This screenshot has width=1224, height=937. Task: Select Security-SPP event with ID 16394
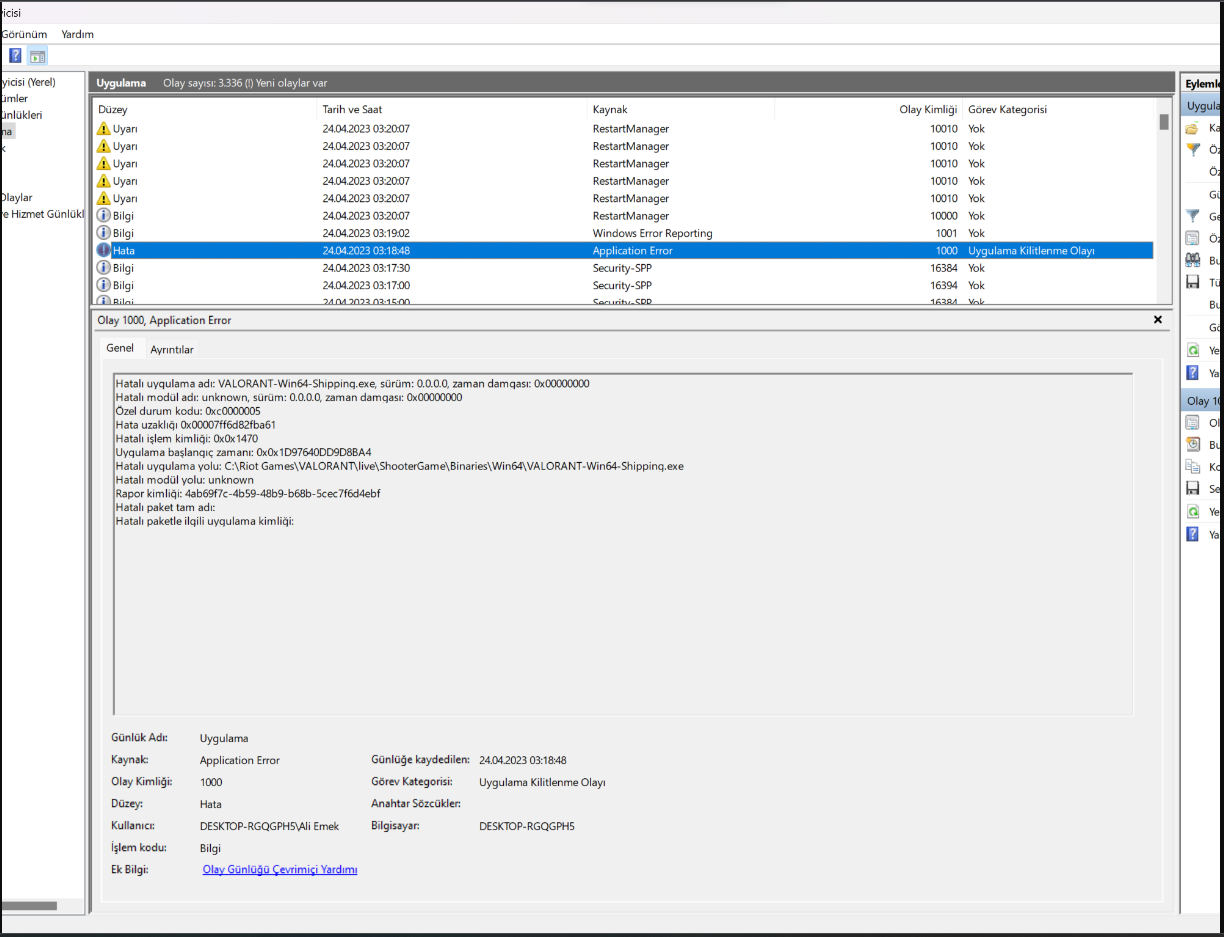(x=623, y=285)
